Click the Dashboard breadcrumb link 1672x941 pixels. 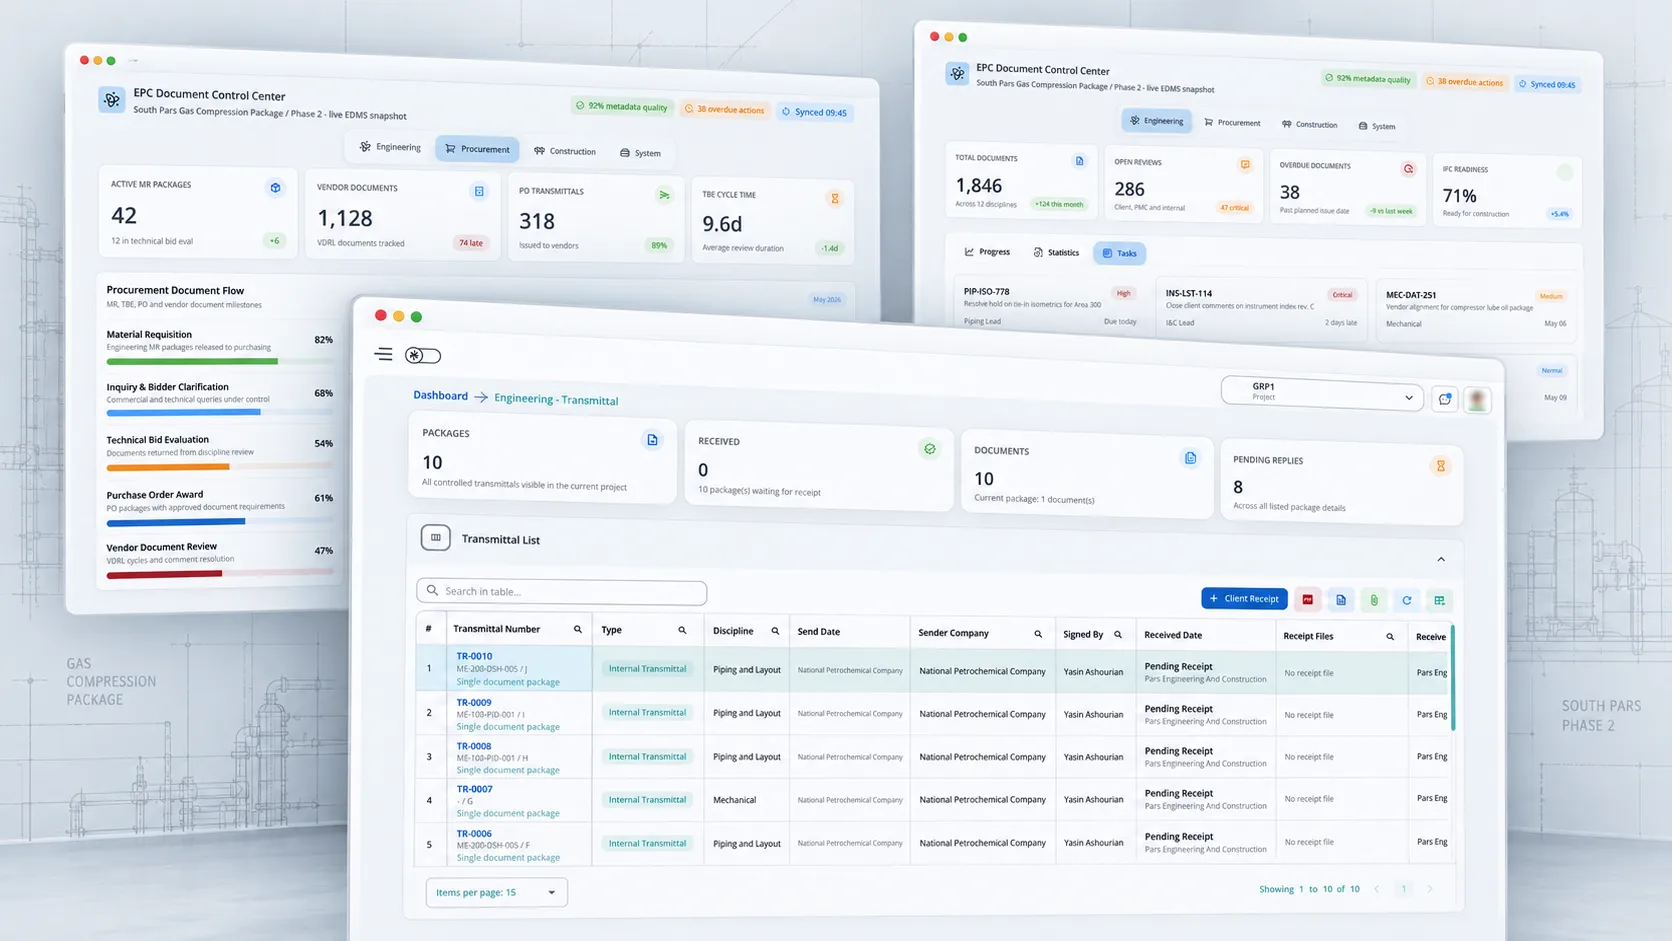tap(440, 395)
